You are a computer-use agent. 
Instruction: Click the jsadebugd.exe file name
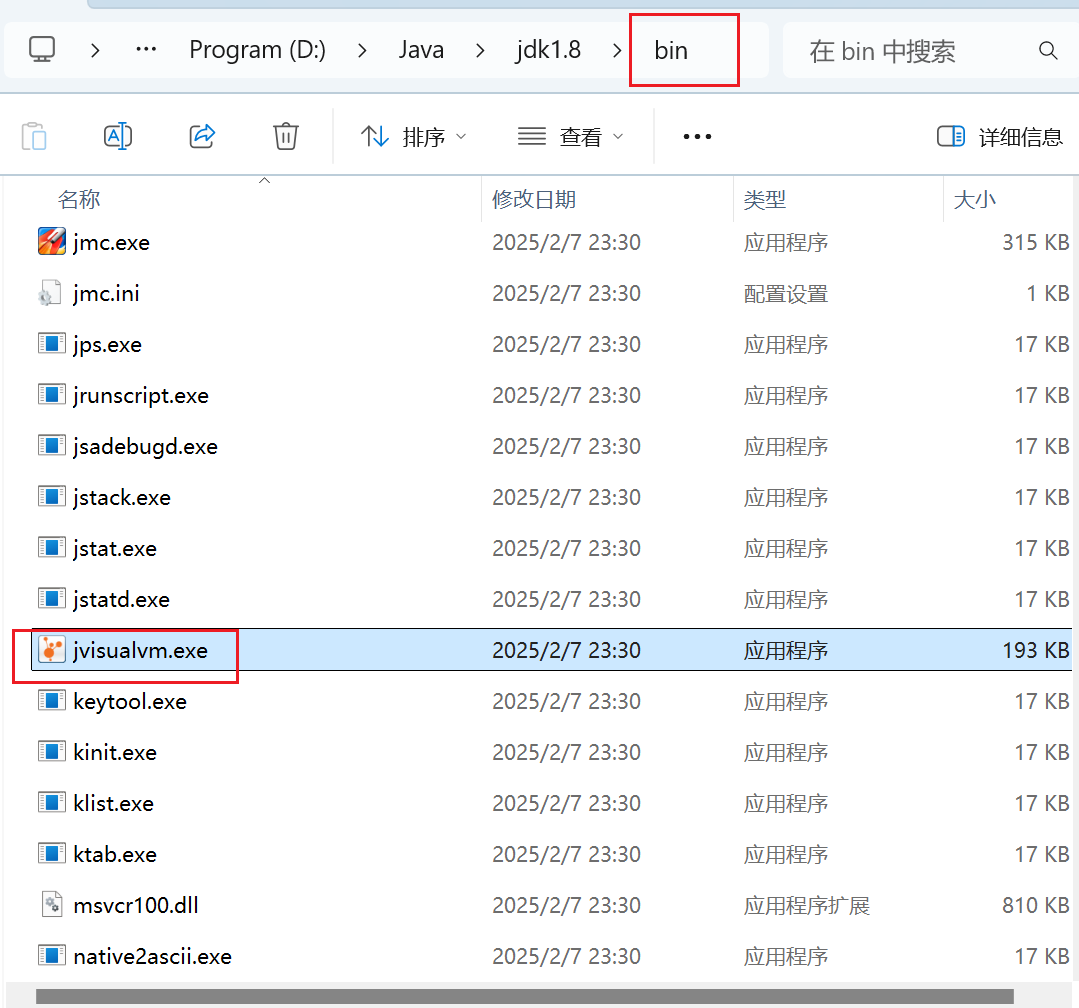pyautogui.click(x=145, y=447)
